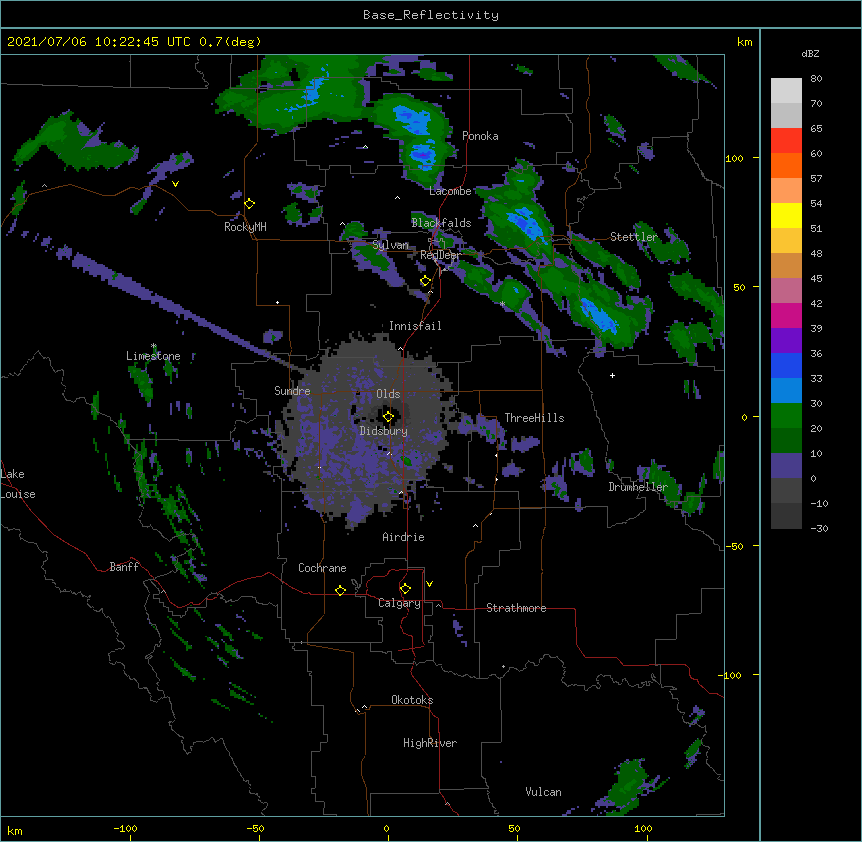Viewport: 862px width, 842px height.
Task: Select the RedDeer city label
Action: click(x=440, y=256)
